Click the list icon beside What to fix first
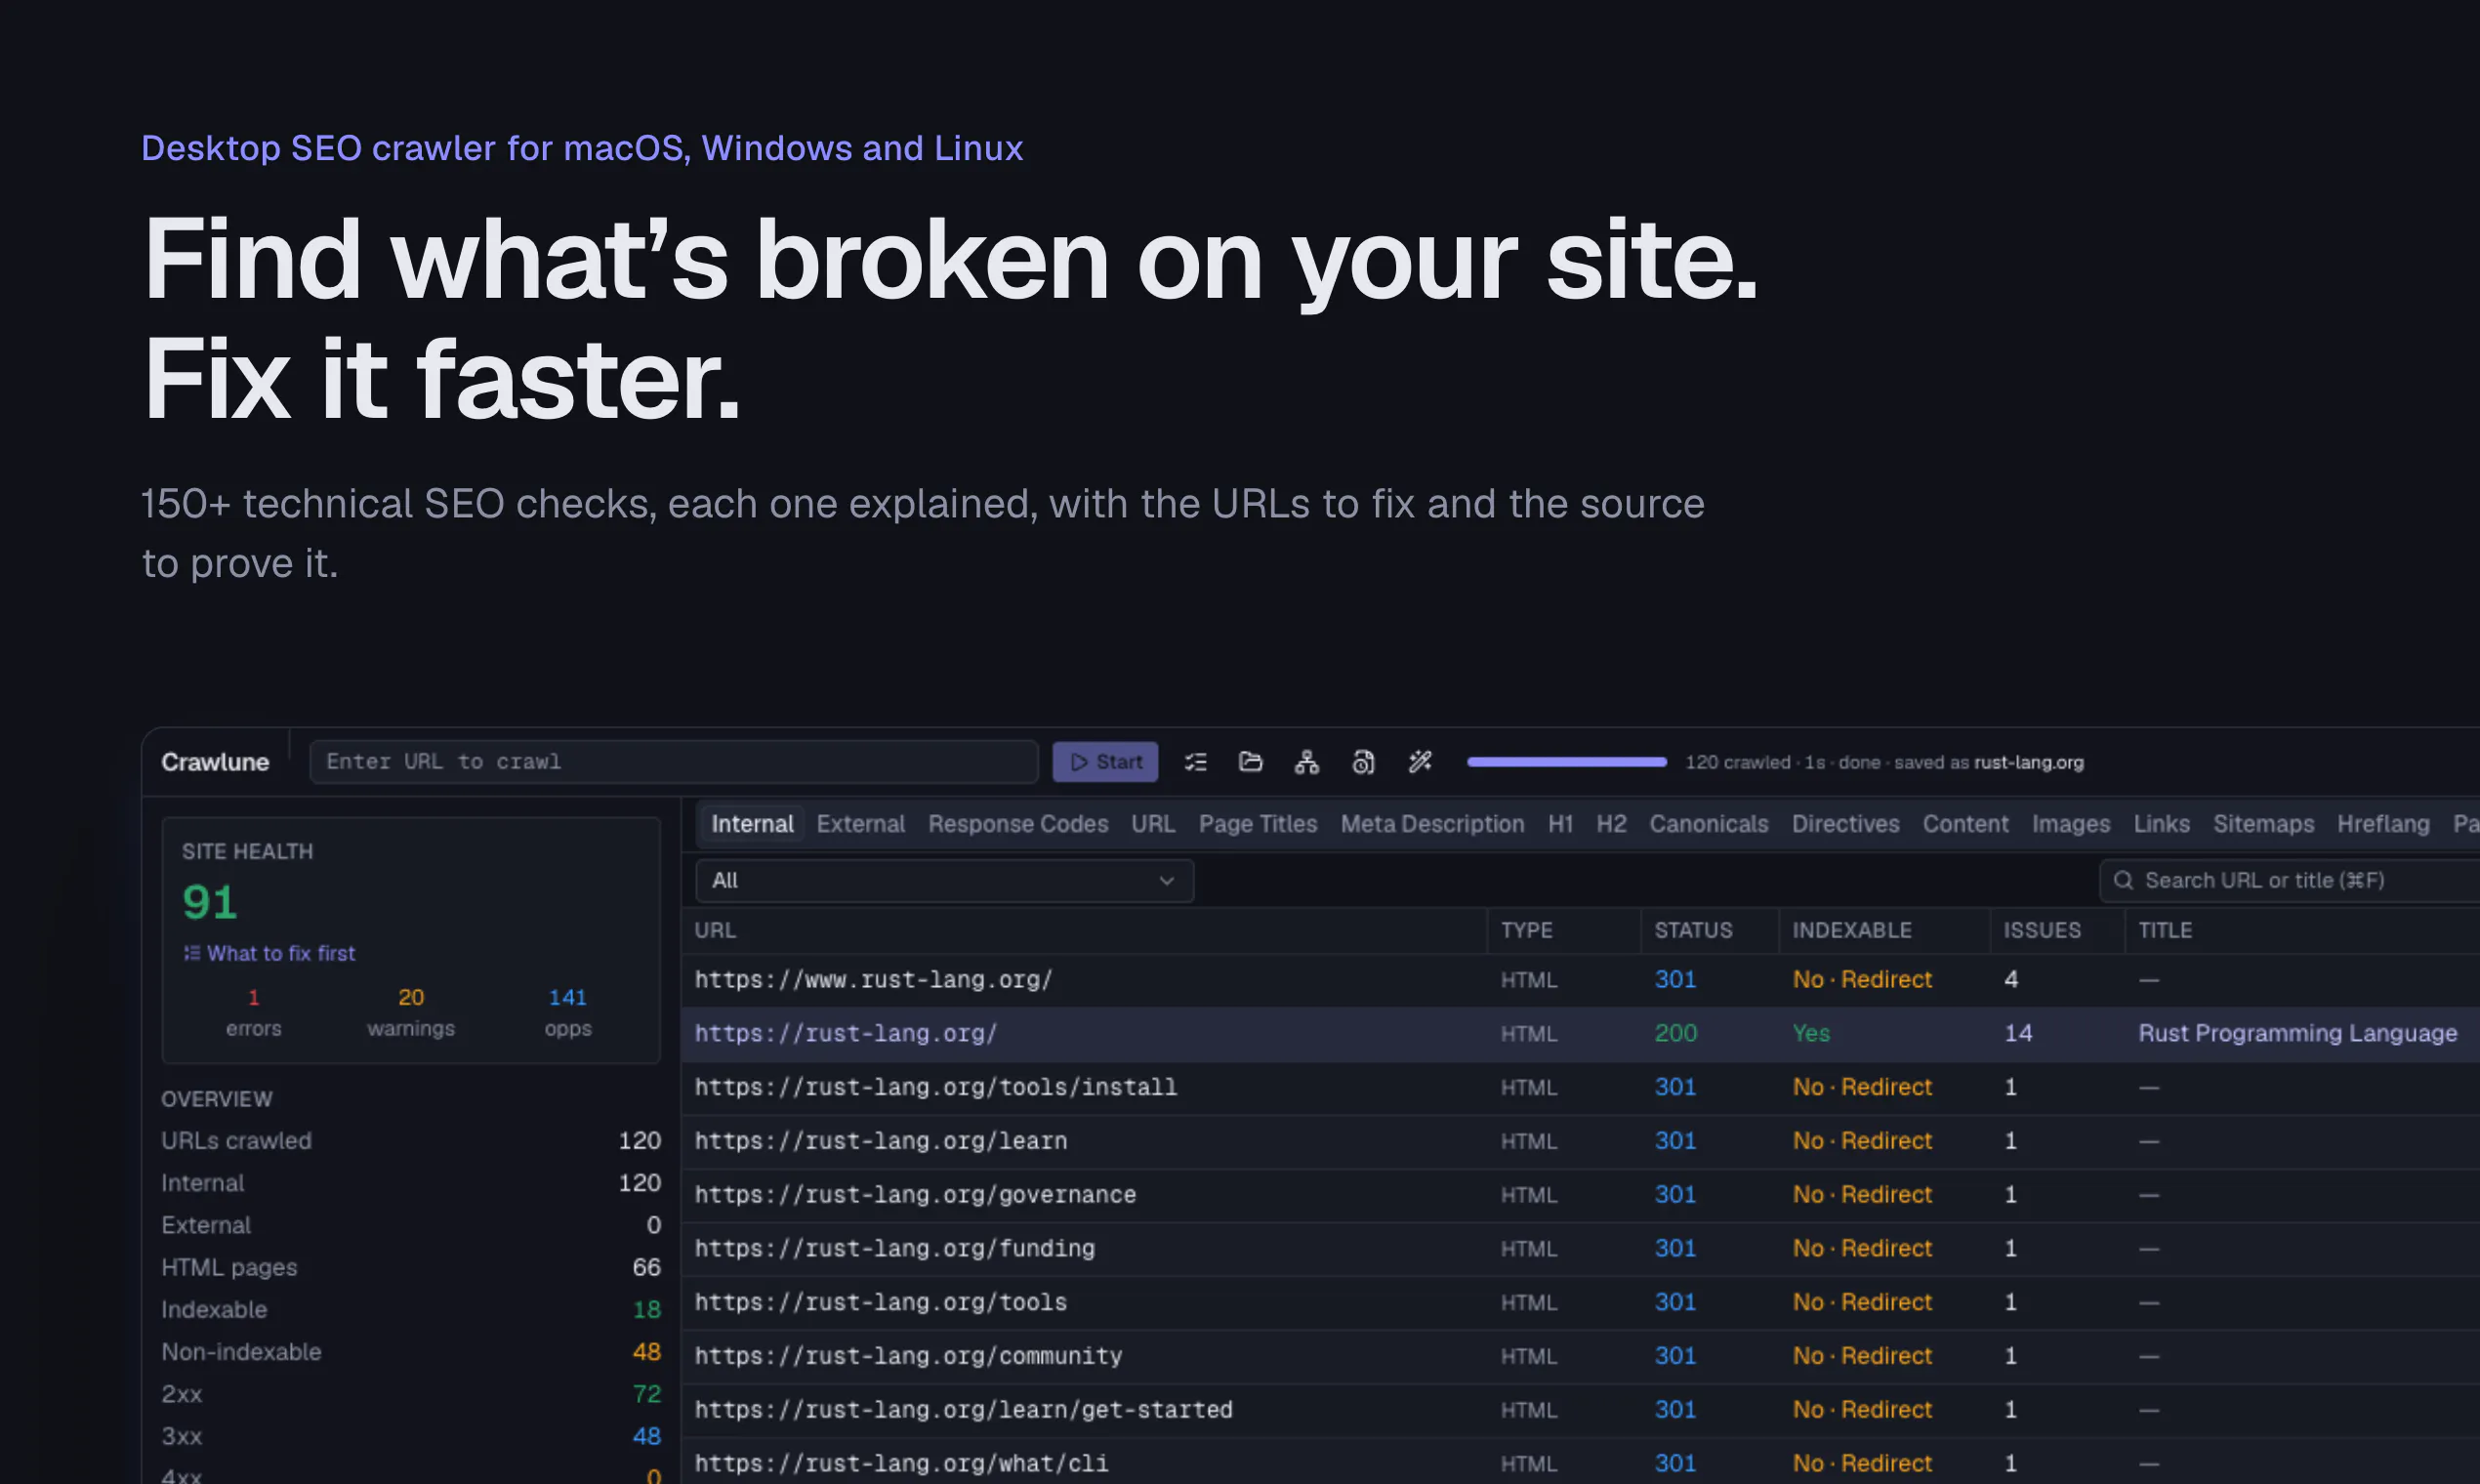The image size is (2480, 1484). click(x=192, y=953)
